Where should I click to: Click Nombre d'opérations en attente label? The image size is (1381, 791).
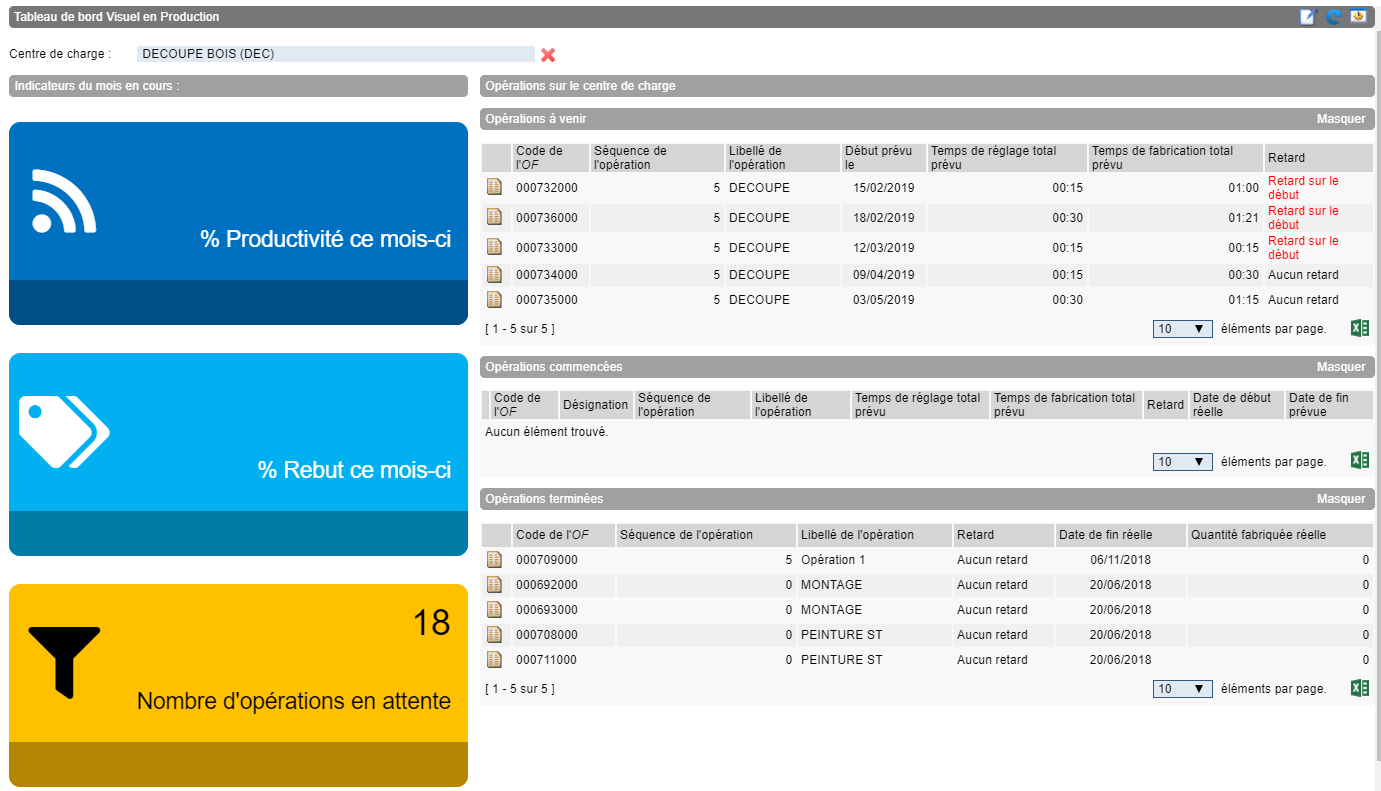tap(294, 701)
